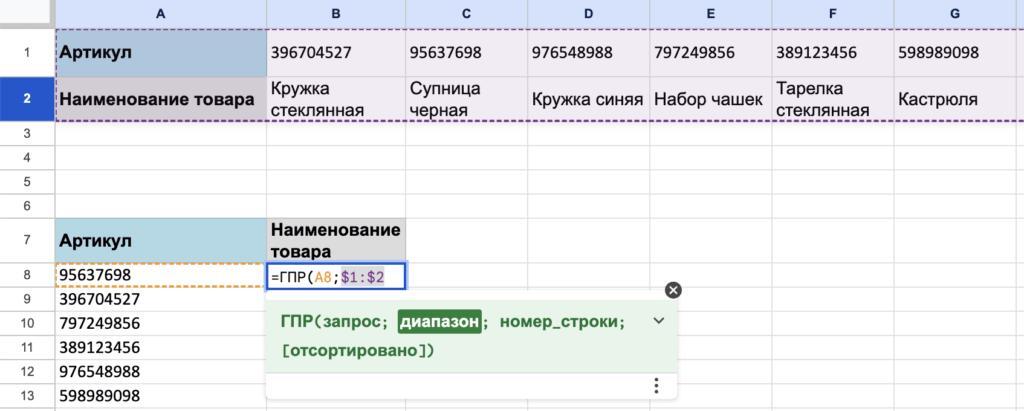1024x411 pixels.
Task: Select row 8 header
Action: tap(27, 275)
